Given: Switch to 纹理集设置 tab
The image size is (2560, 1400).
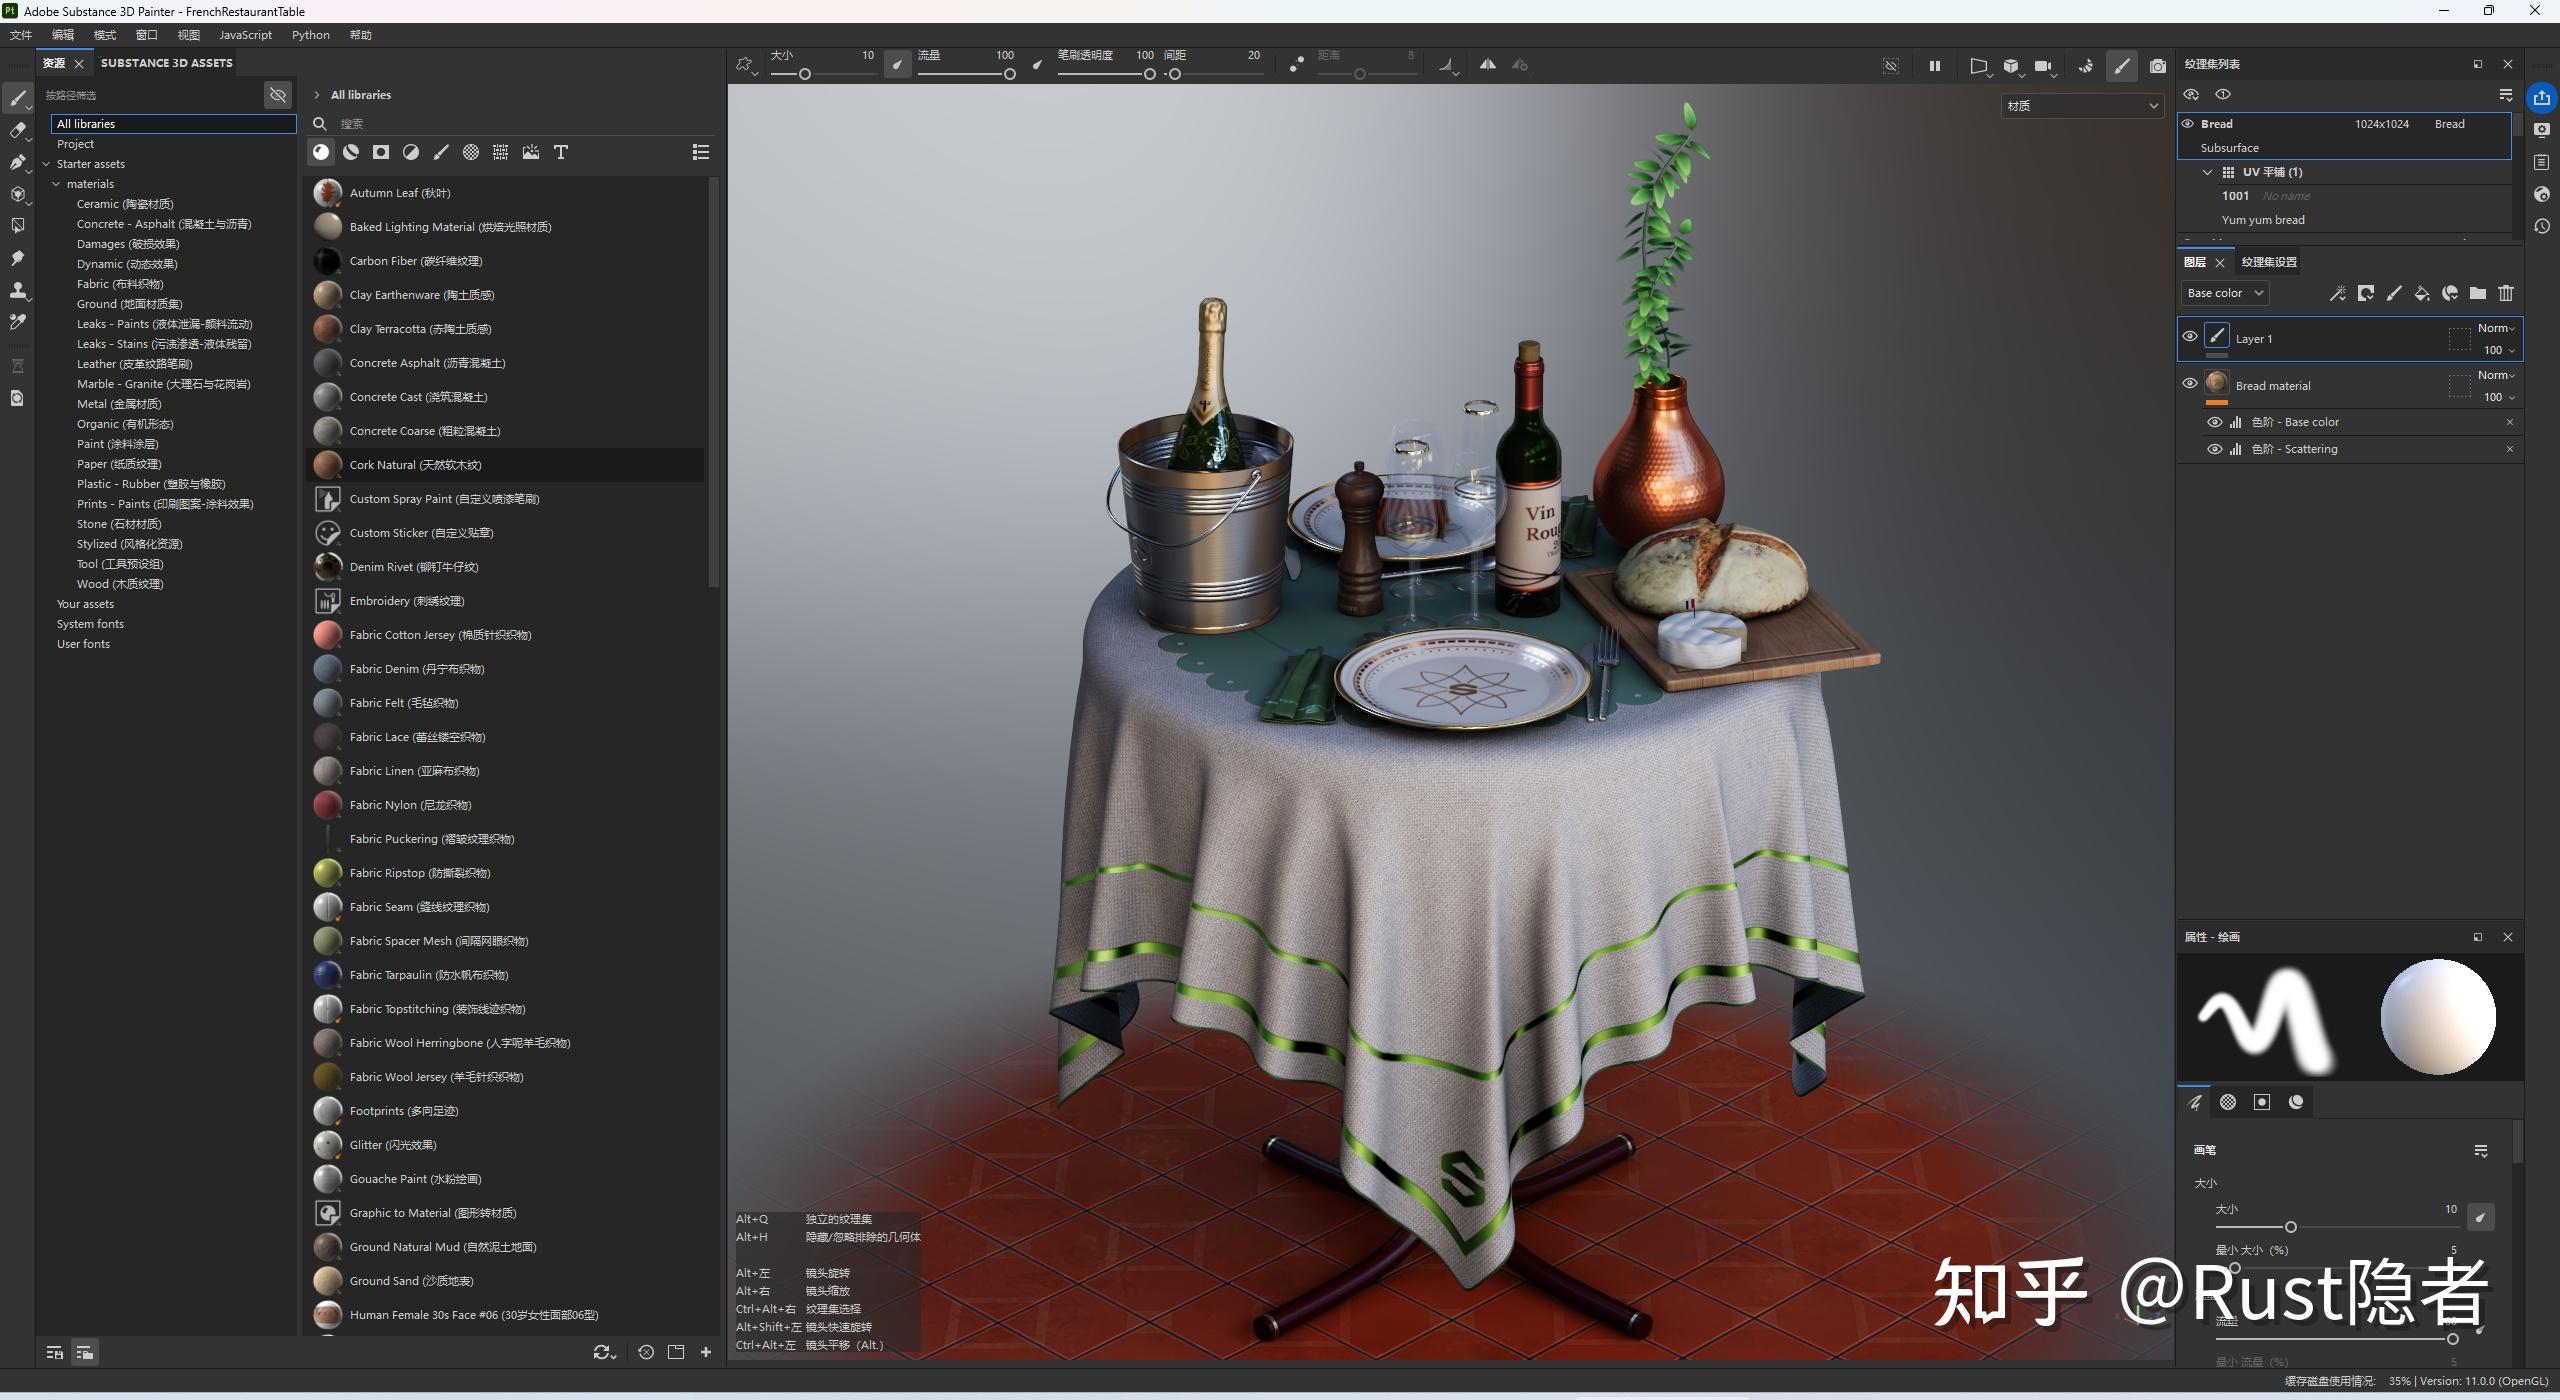Looking at the screenshot, I should tap(2269, 262).
